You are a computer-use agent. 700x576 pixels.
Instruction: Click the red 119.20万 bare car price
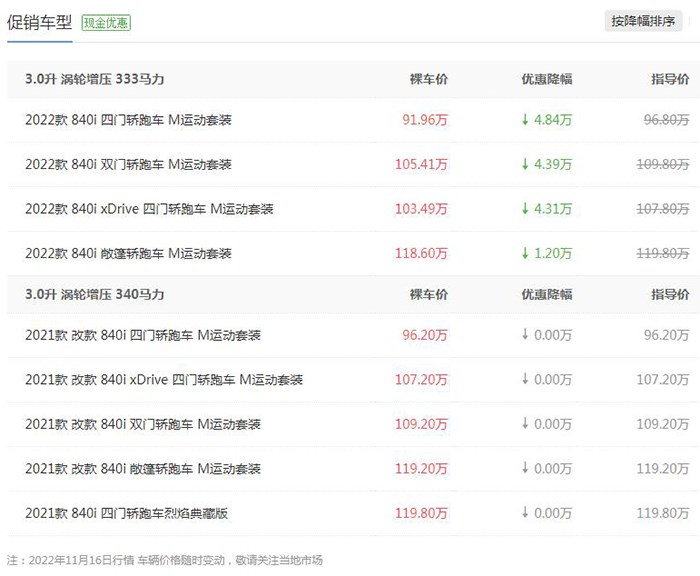(421, 469)
